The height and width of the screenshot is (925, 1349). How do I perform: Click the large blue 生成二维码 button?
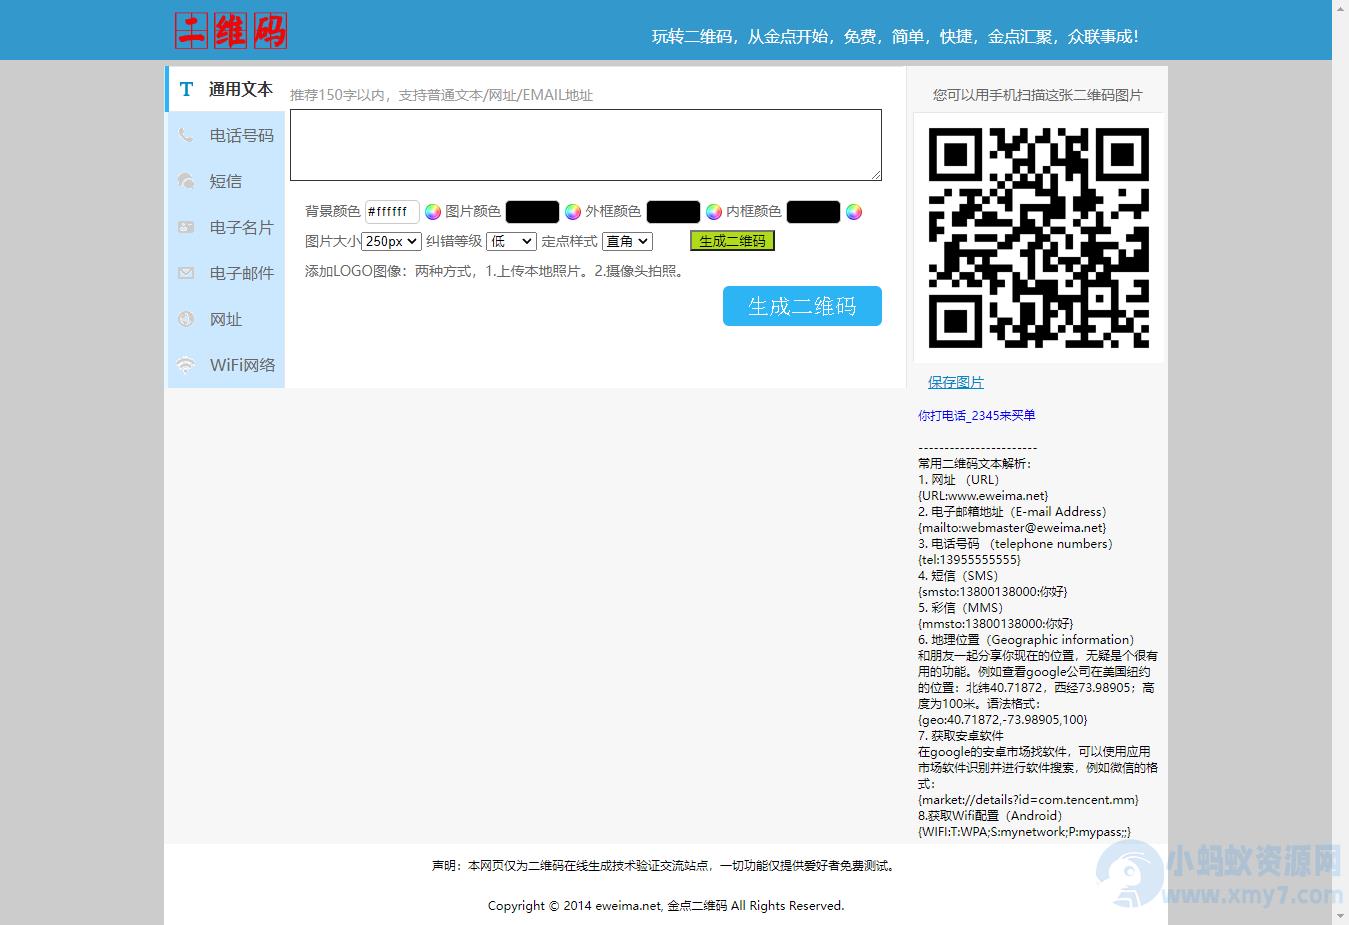(x=802, y=306)
